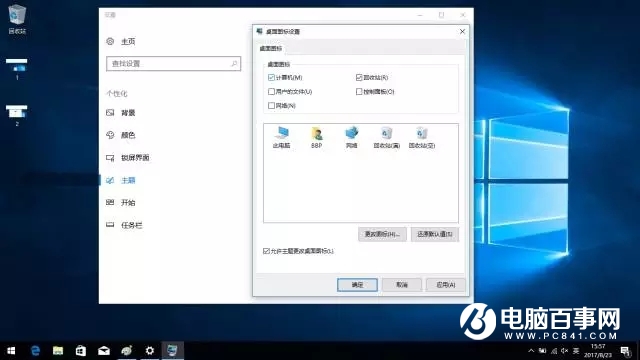The image size is (640, 360).
Task: Switch input method via 英 tray indicator
Action: tap(576, 351)
